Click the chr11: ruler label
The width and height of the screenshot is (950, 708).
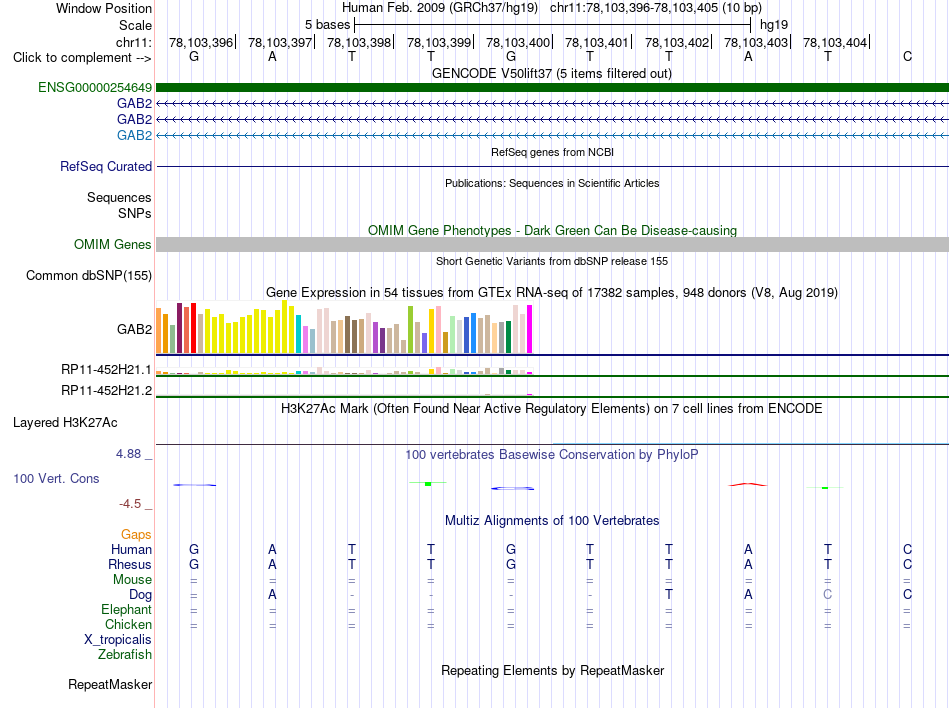[134, 42]
